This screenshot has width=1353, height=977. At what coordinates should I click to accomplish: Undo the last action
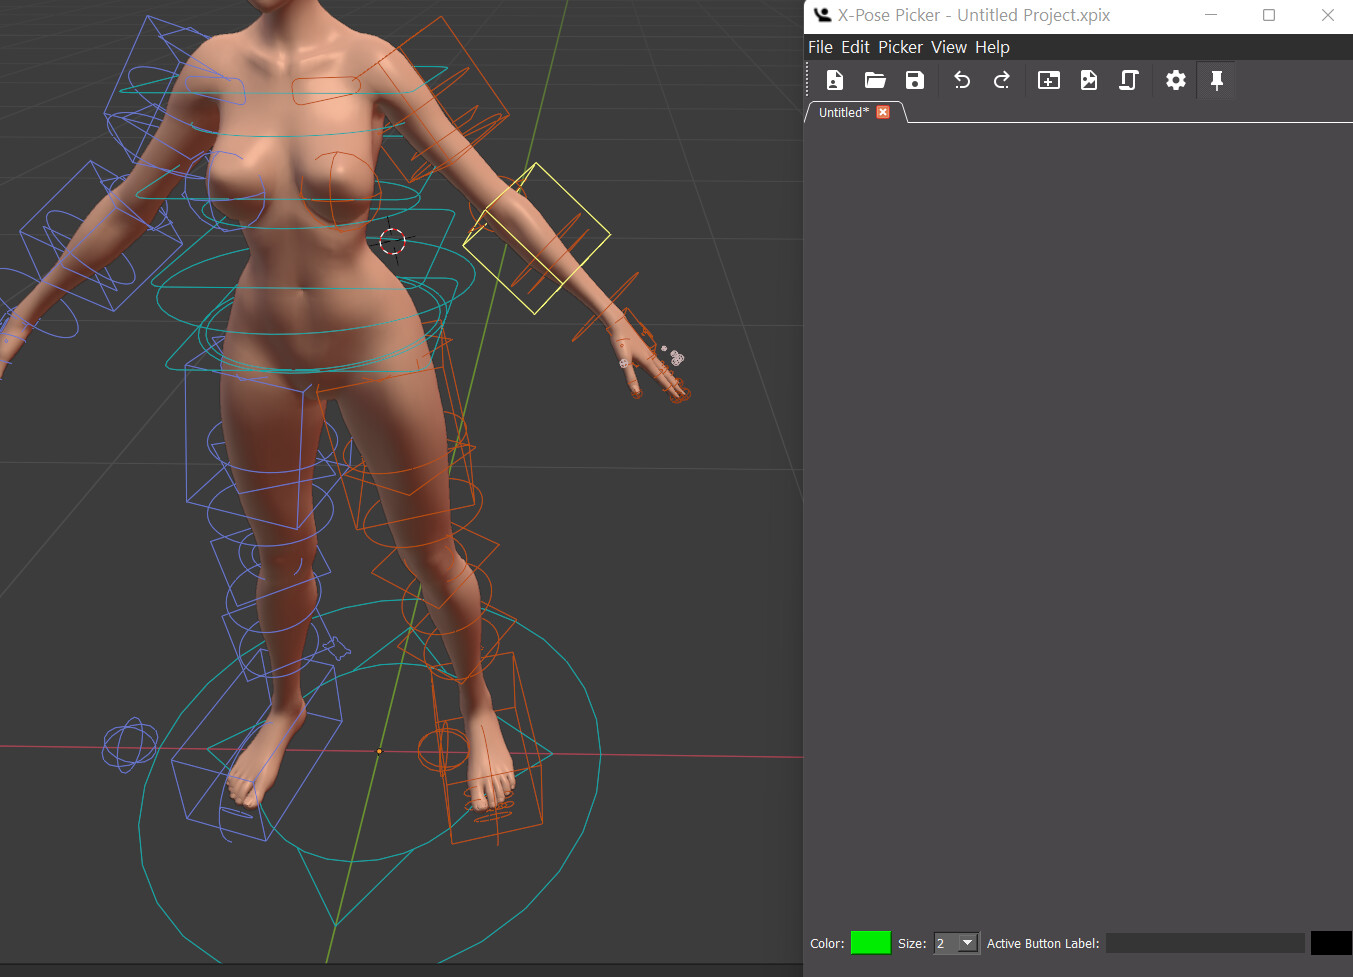(962, 80)
